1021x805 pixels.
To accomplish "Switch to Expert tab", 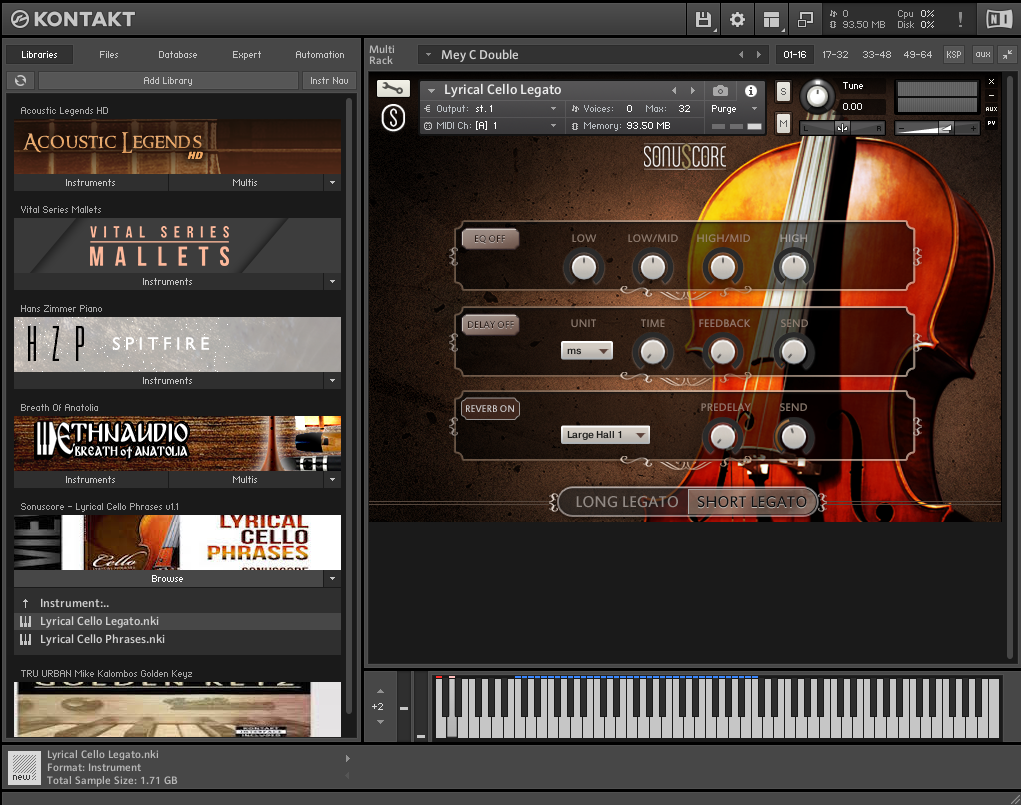I will pyautogui.click(x=247, y=55).
